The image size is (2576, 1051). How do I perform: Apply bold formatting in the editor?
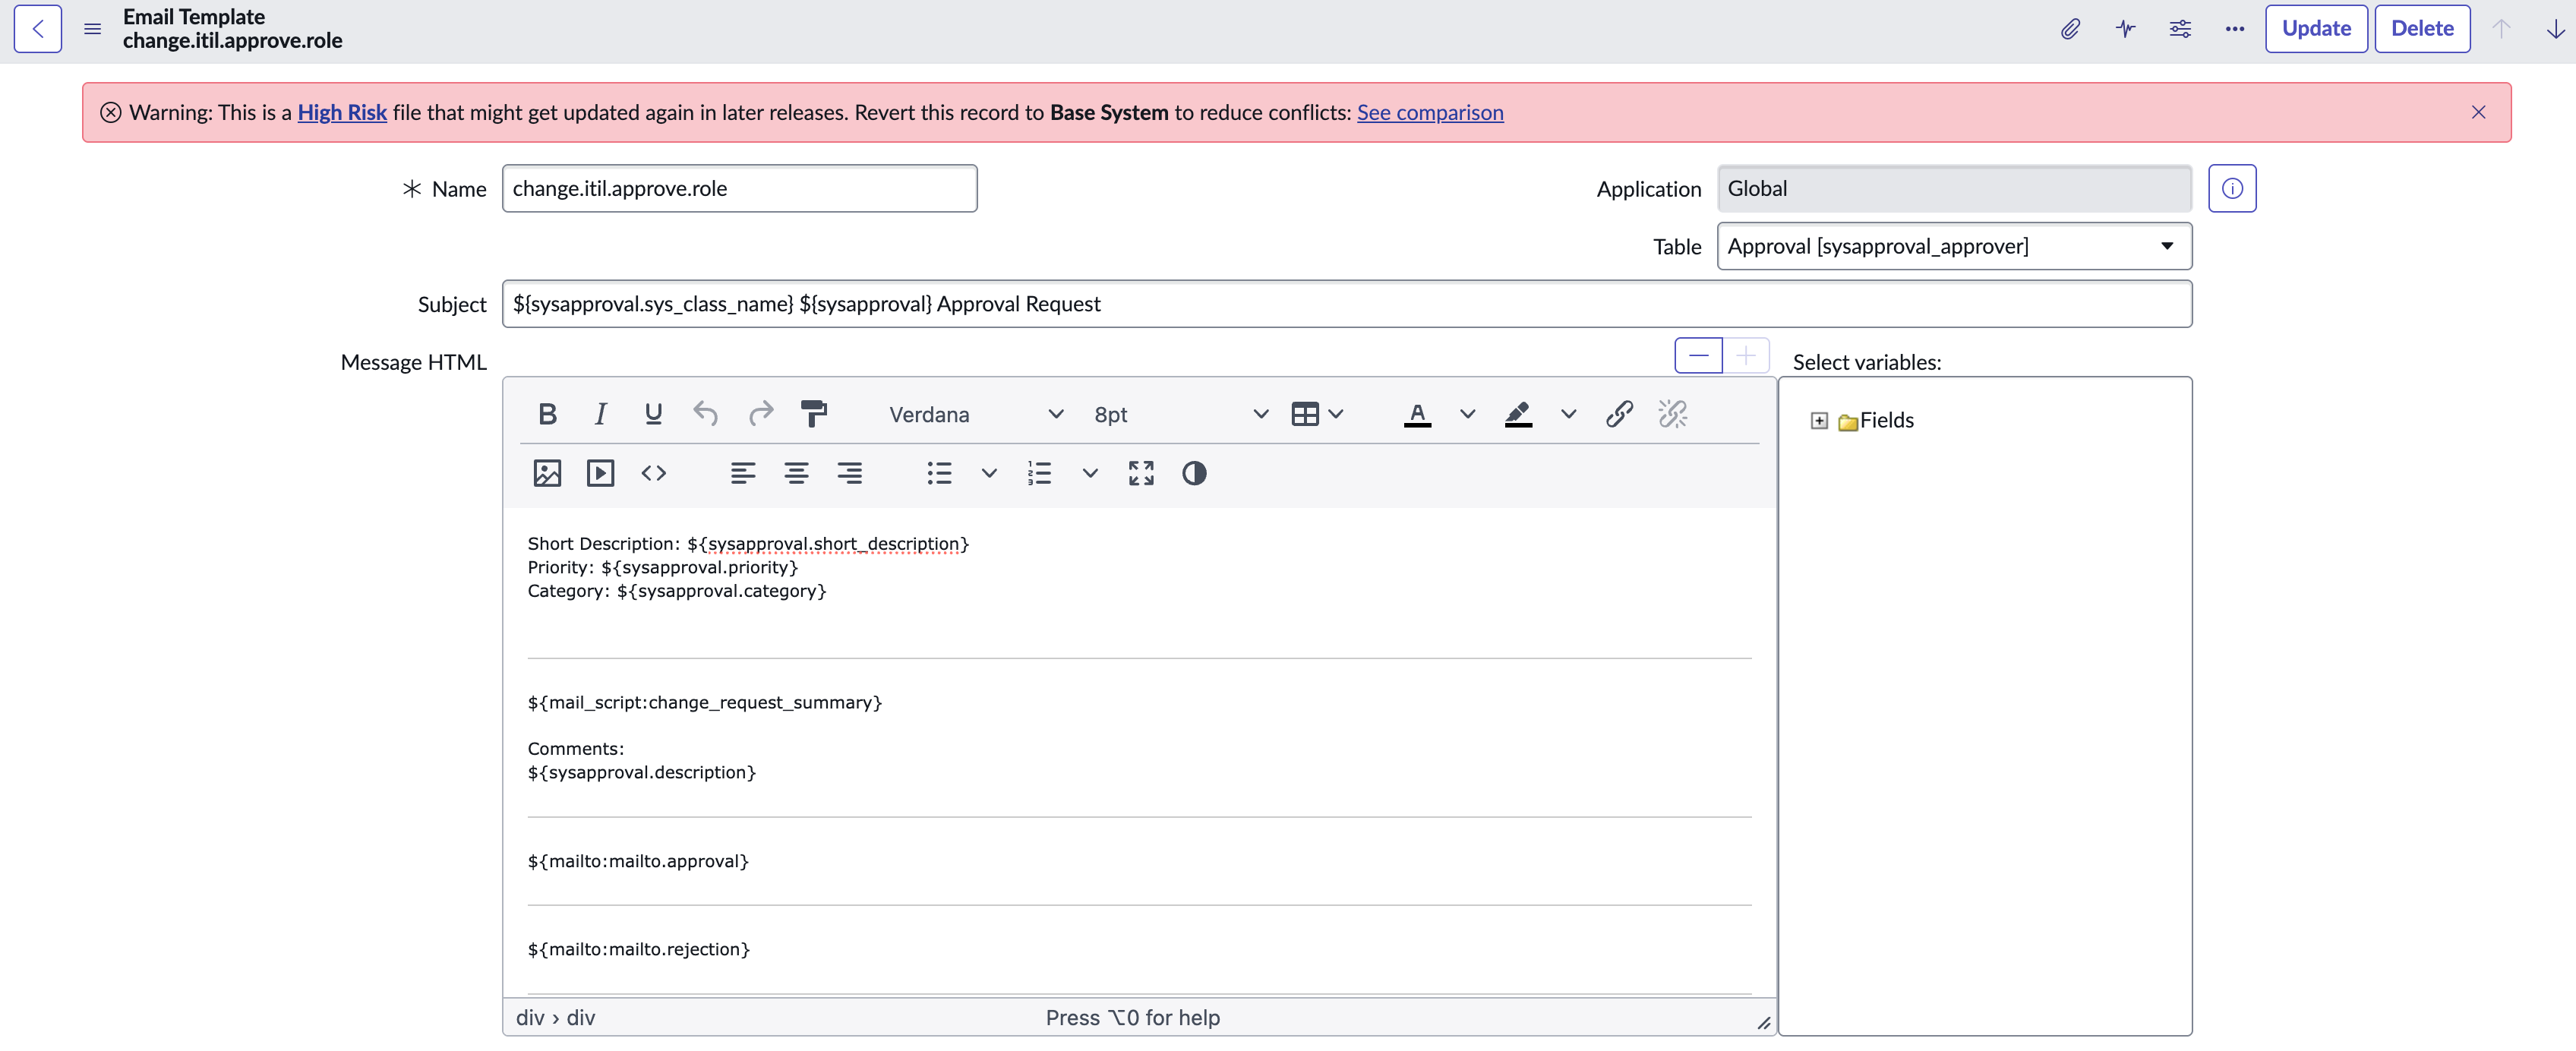point(547,414)
